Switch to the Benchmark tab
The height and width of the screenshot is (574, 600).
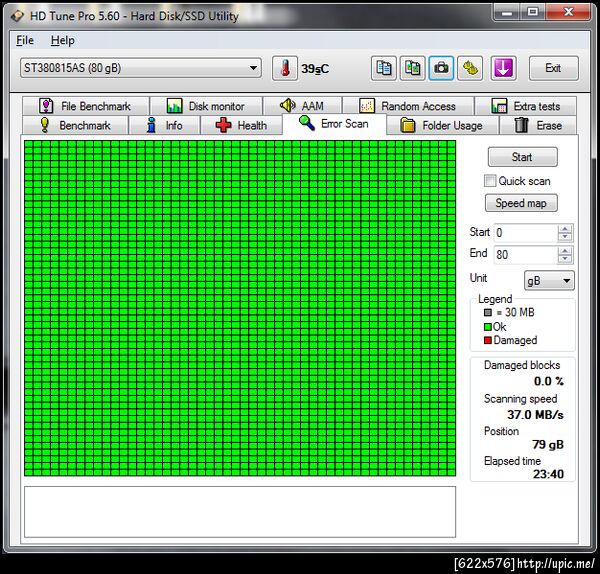click(75, 125)
